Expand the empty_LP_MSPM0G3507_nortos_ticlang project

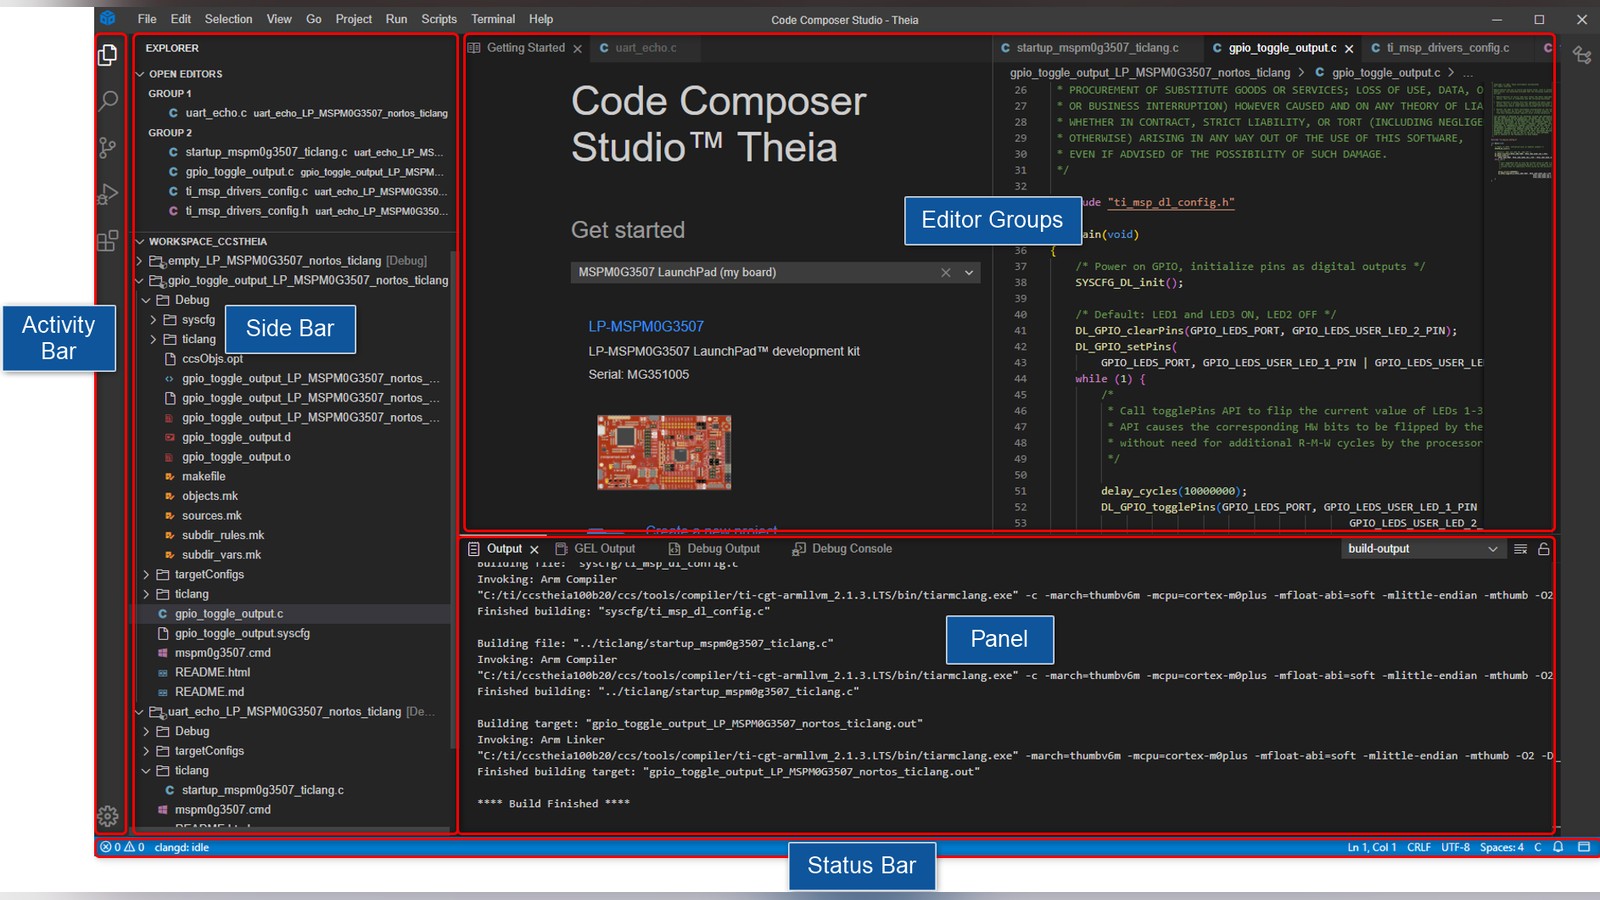pos(140,261)
